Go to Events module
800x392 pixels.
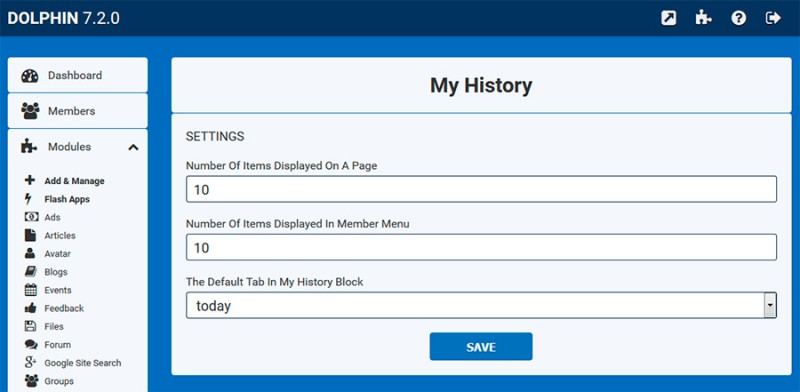coord(58,290)
